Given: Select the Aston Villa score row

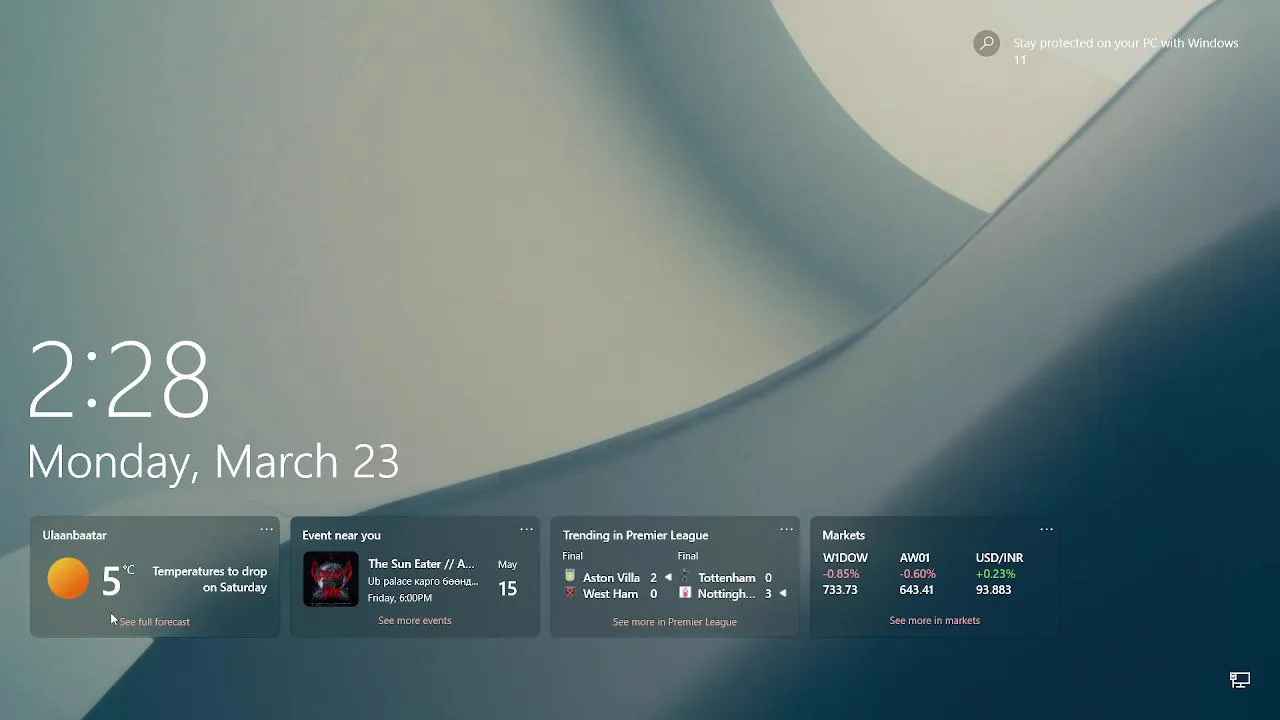Looking at the screenshot, I should point(616,578).
